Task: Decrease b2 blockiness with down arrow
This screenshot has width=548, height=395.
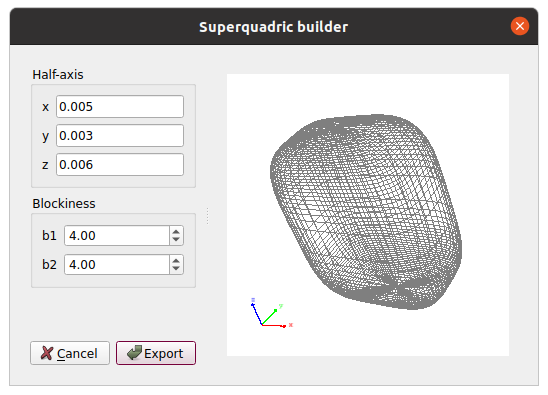Action: 176,269
